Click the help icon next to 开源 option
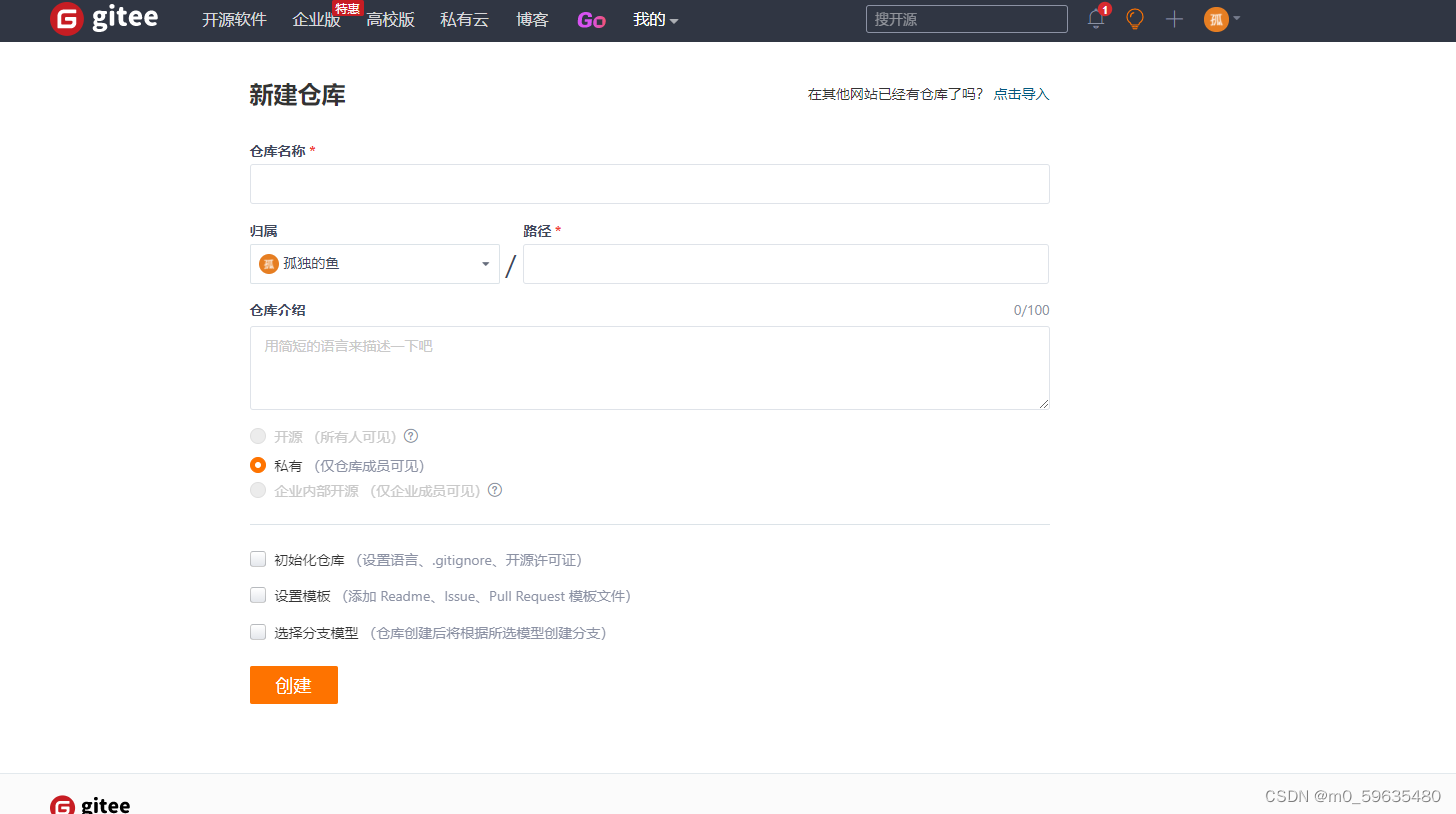This screenshot has height=814, width=1456. (411, 436)
